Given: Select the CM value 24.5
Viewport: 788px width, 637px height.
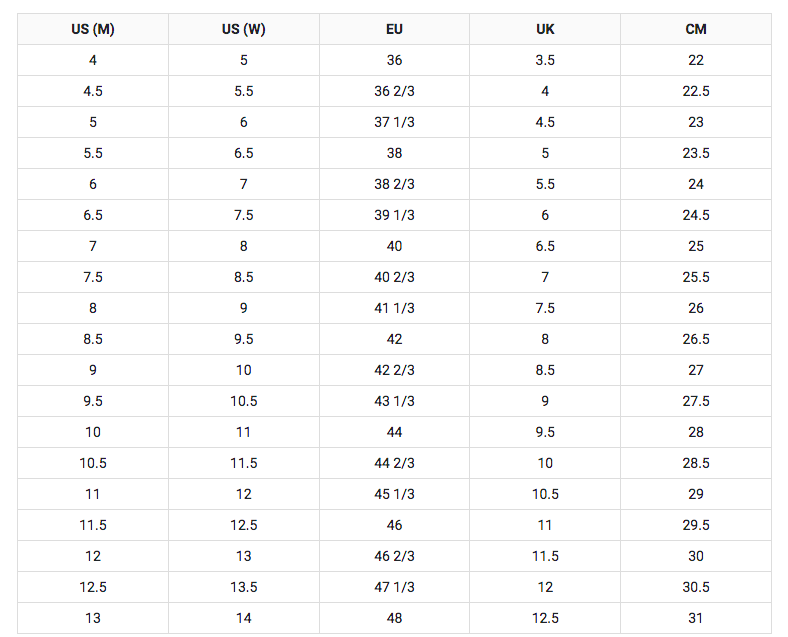Looking at the screenshot, I should (696, 215).
